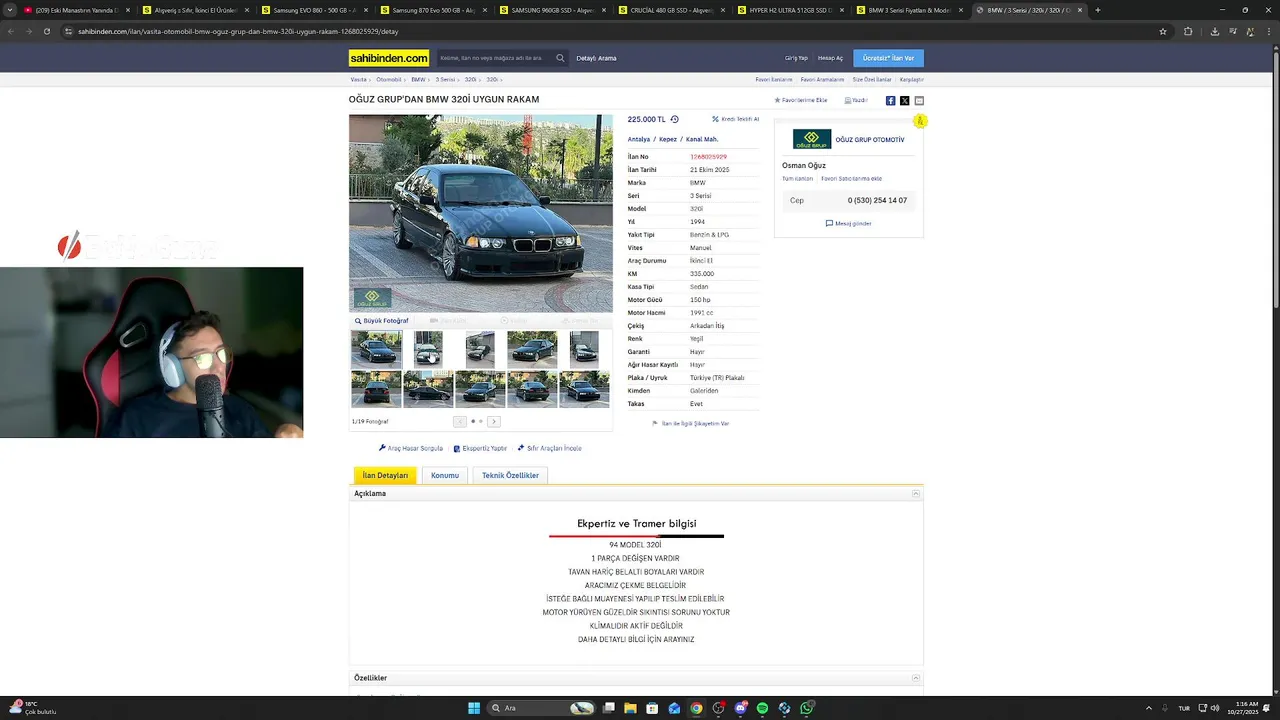The width and height of the screenshot is (1280, 720).
Task: Open Detaylı Arama
Action: 596,58
